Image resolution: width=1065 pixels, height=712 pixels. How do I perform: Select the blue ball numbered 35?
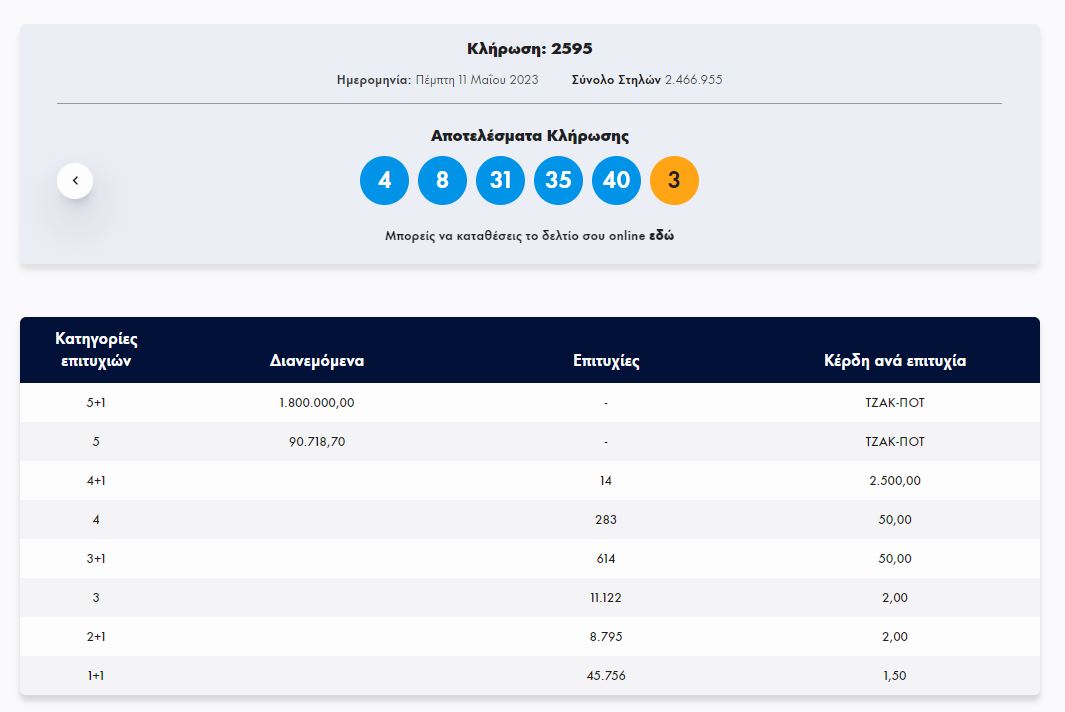558,180
